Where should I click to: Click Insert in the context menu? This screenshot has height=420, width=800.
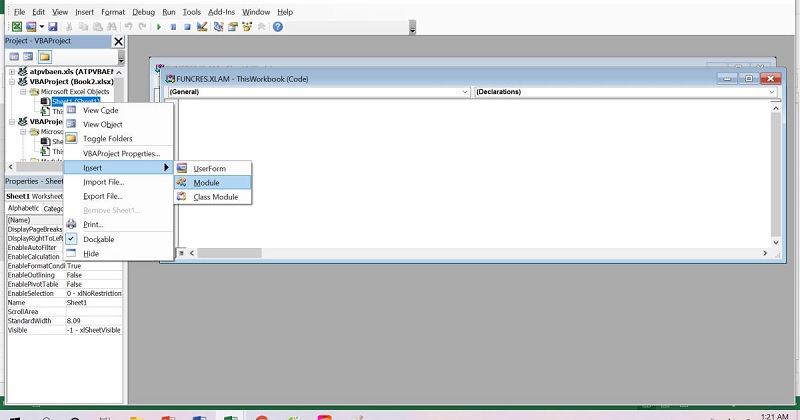tap(118, 167)
